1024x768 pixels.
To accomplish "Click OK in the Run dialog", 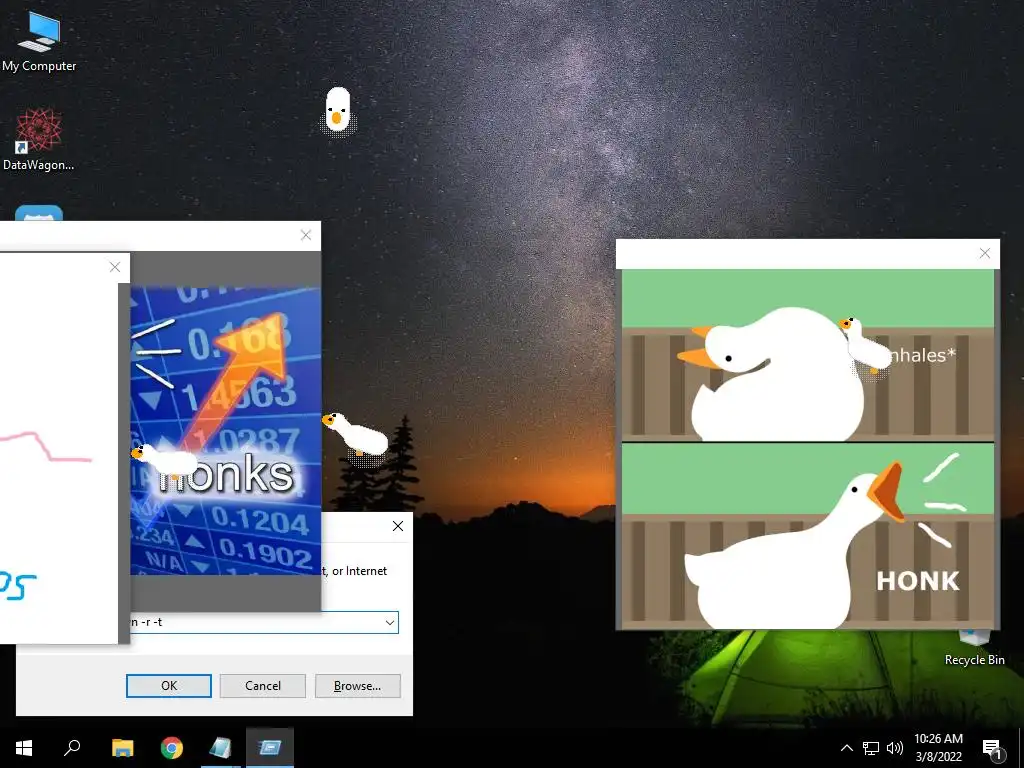I will tap(168, 686).
